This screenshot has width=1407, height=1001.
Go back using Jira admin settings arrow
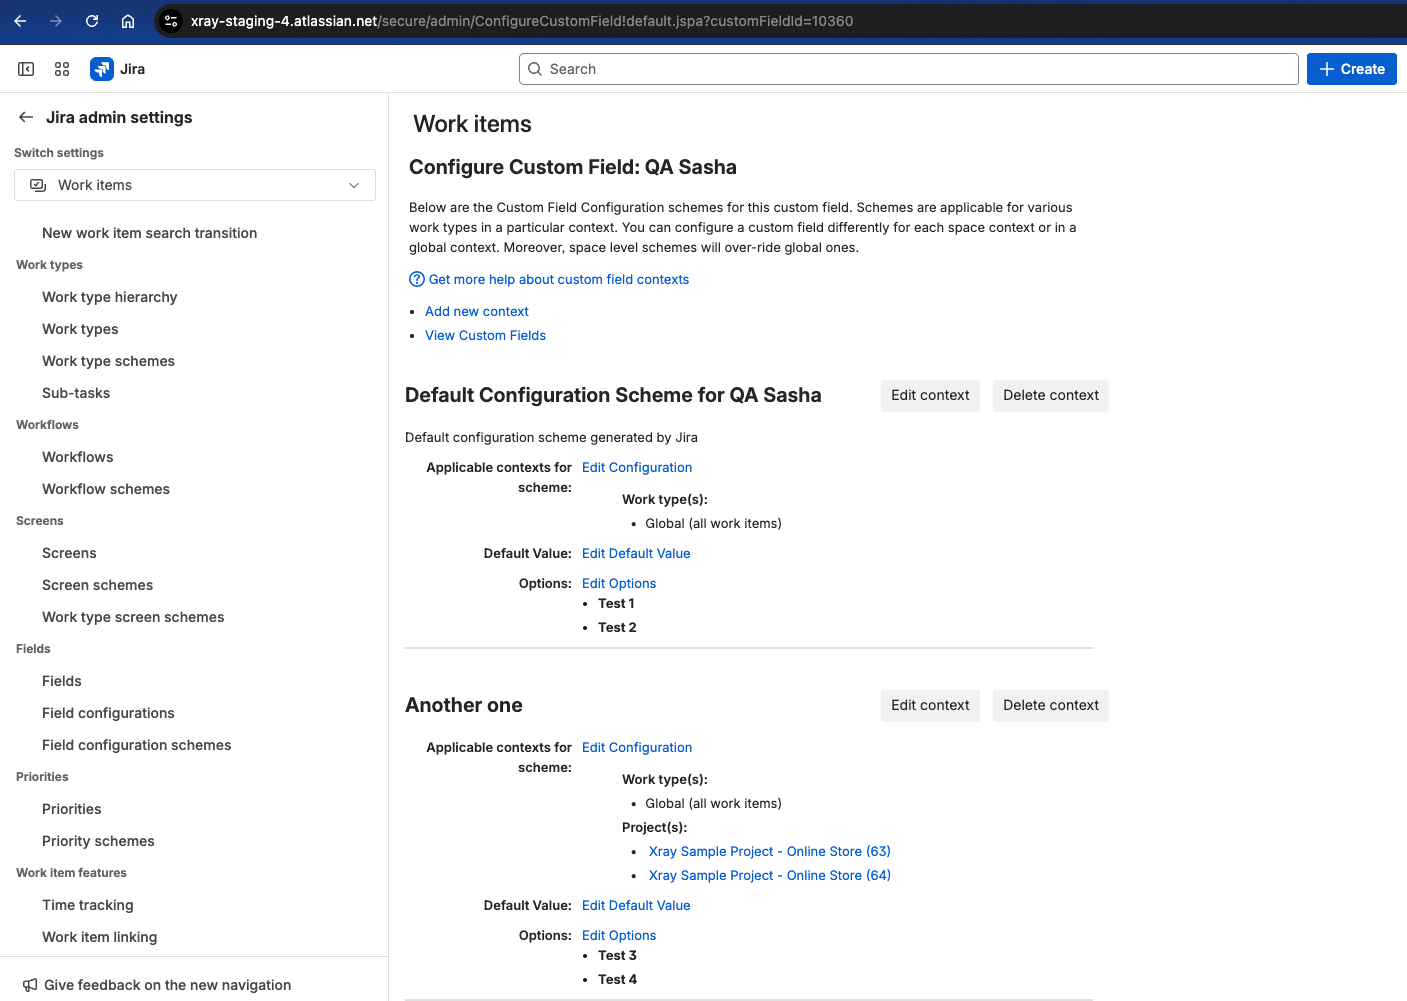tap(26, 117)
